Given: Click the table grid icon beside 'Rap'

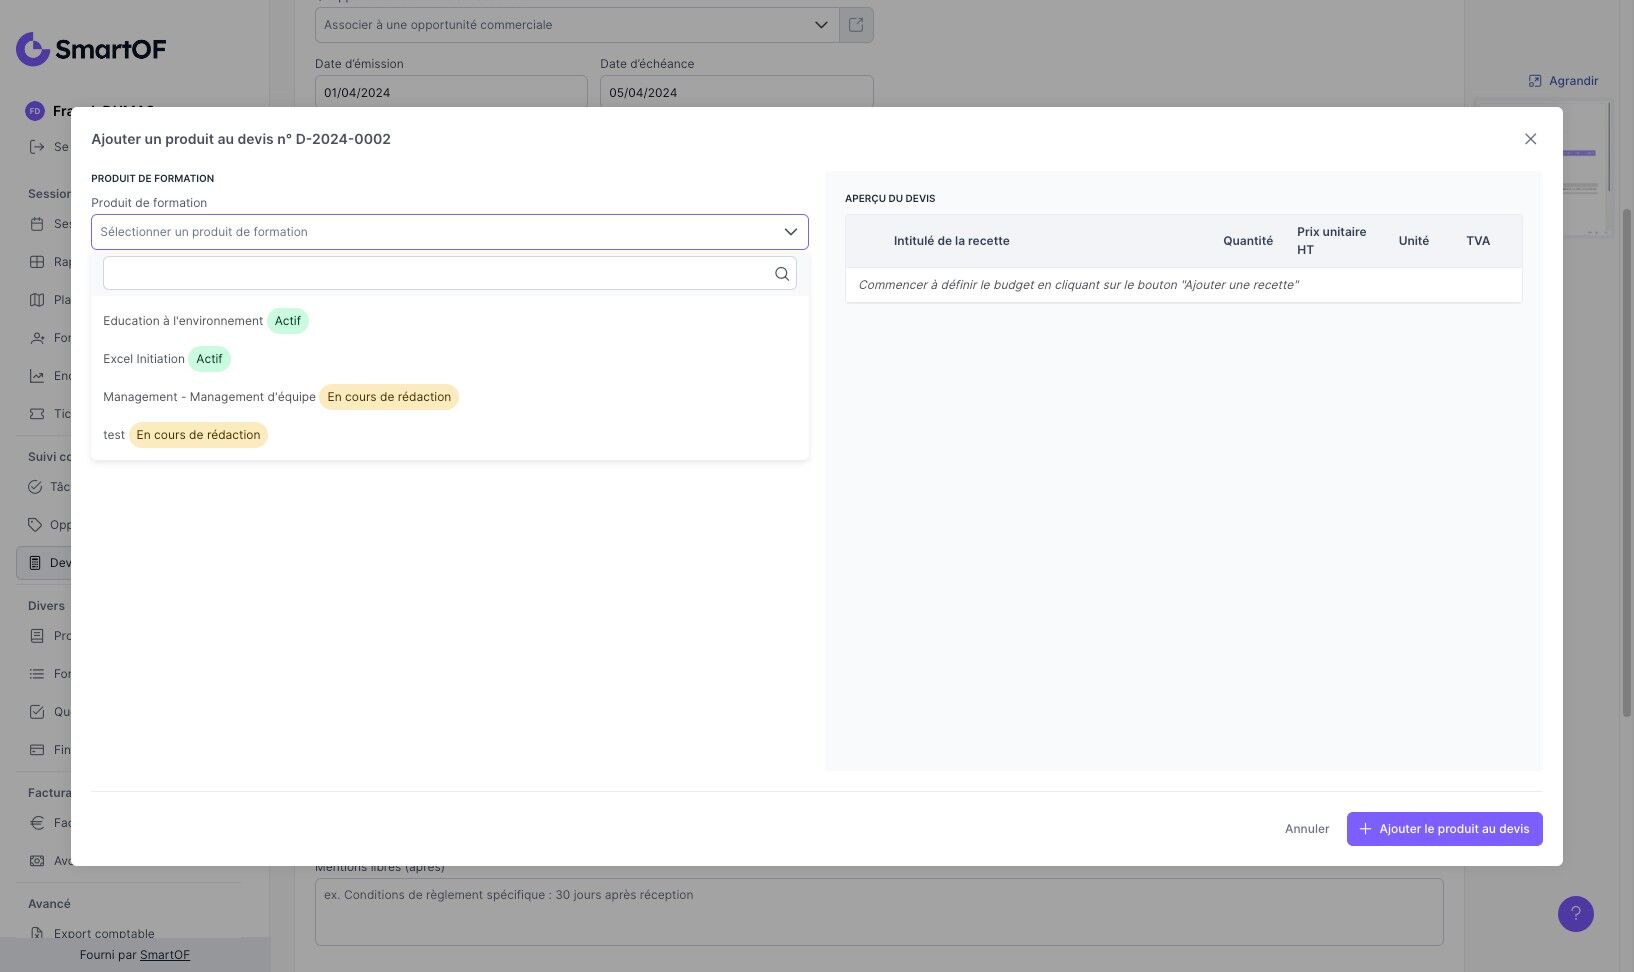Looking at the screenshot, I should pos(37,262).
